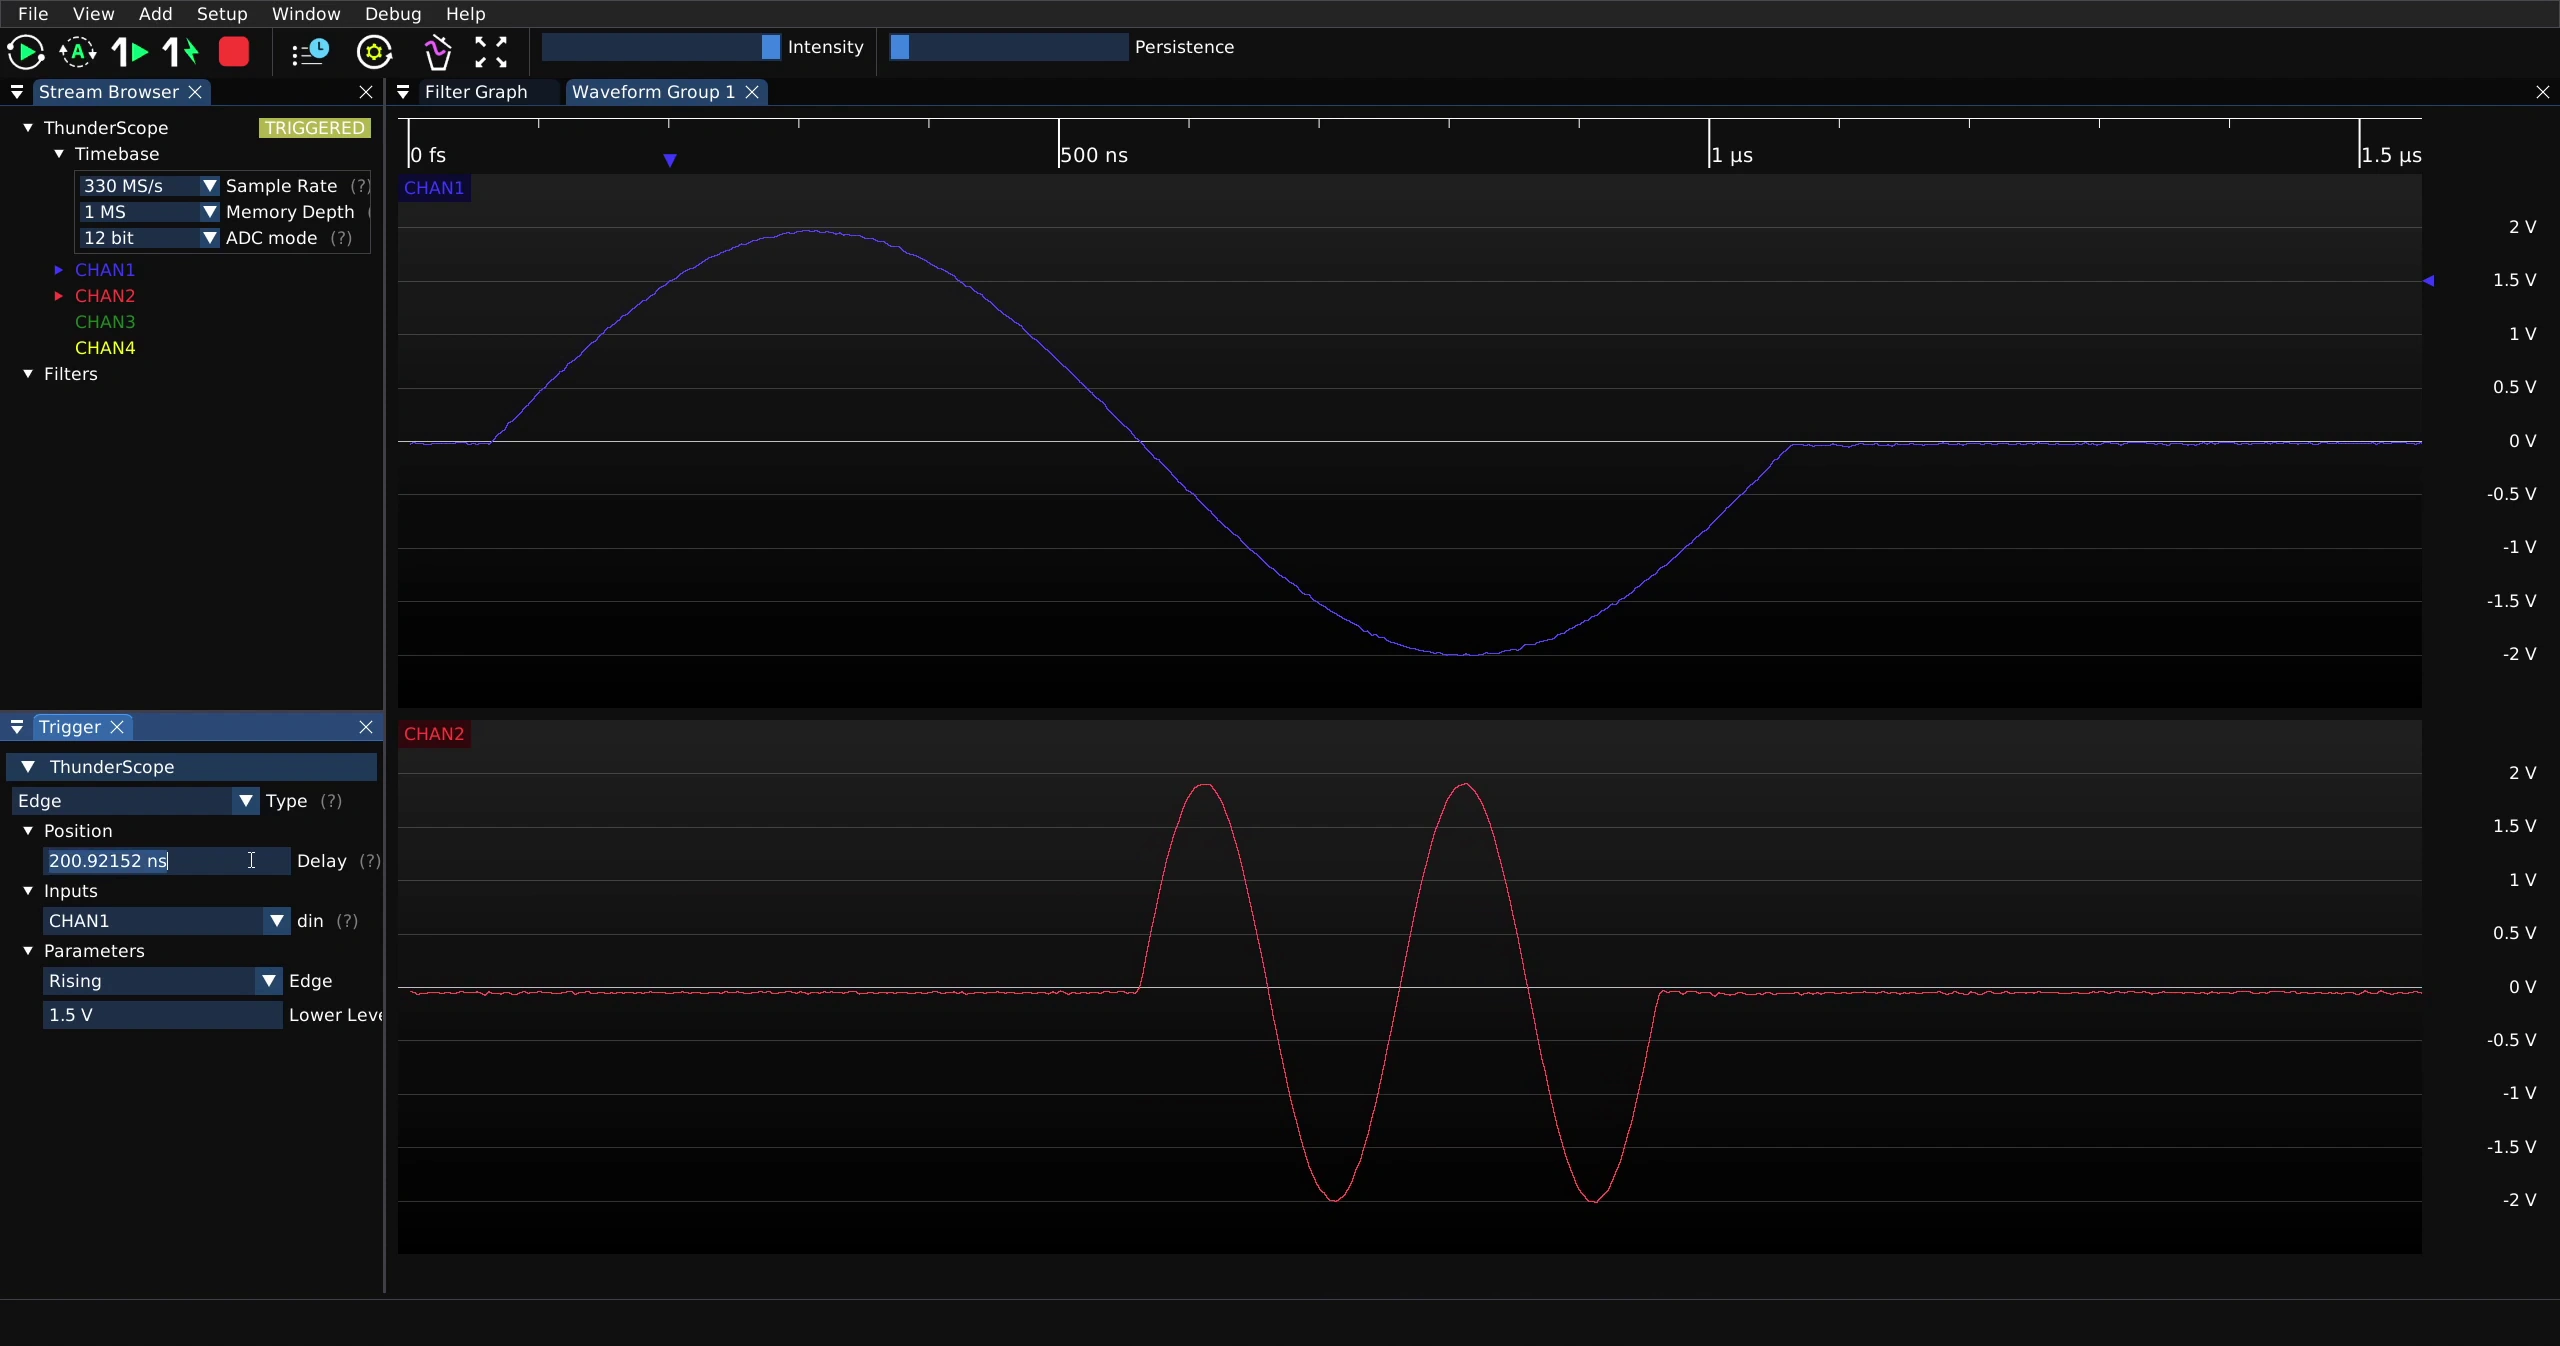This screenshot has height=1346, width=2560.
Task: Open the Sample Rate 330 MS/s dropdown
Action: [149, 186]
